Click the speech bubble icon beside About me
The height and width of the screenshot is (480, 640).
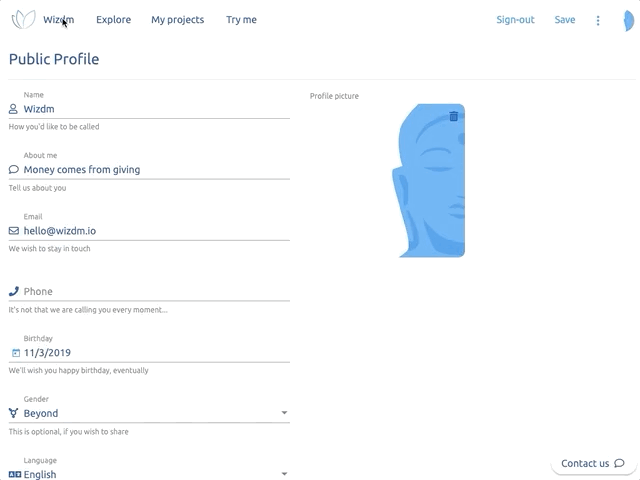(13, 169)
